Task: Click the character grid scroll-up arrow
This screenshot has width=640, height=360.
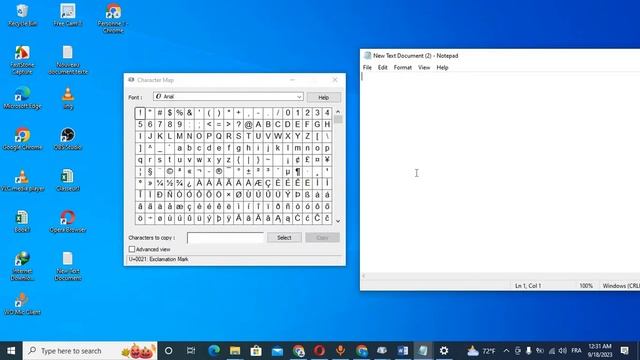Action: [x=338, y=111]
